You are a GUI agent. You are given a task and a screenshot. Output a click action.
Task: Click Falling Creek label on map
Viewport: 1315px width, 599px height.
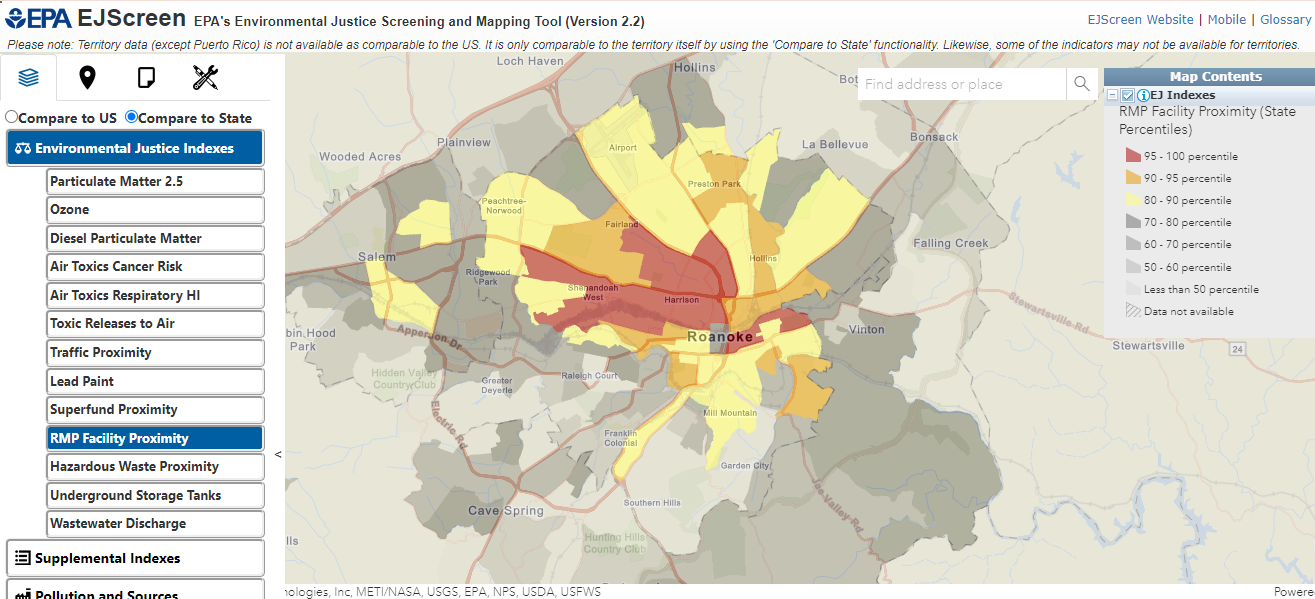951,243
